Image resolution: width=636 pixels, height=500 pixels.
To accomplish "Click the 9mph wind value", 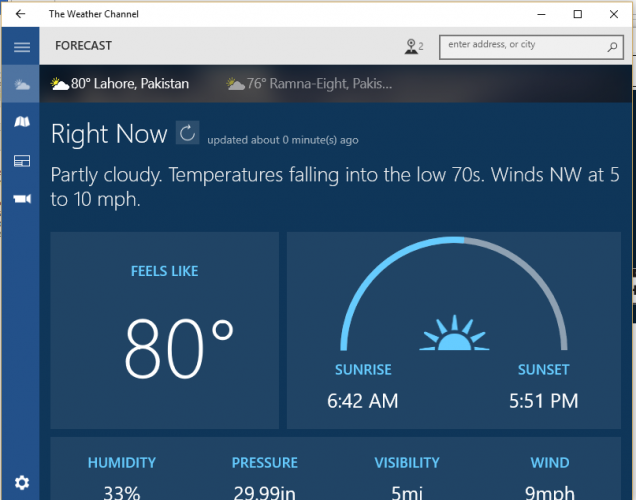I will tap(550, 493).
